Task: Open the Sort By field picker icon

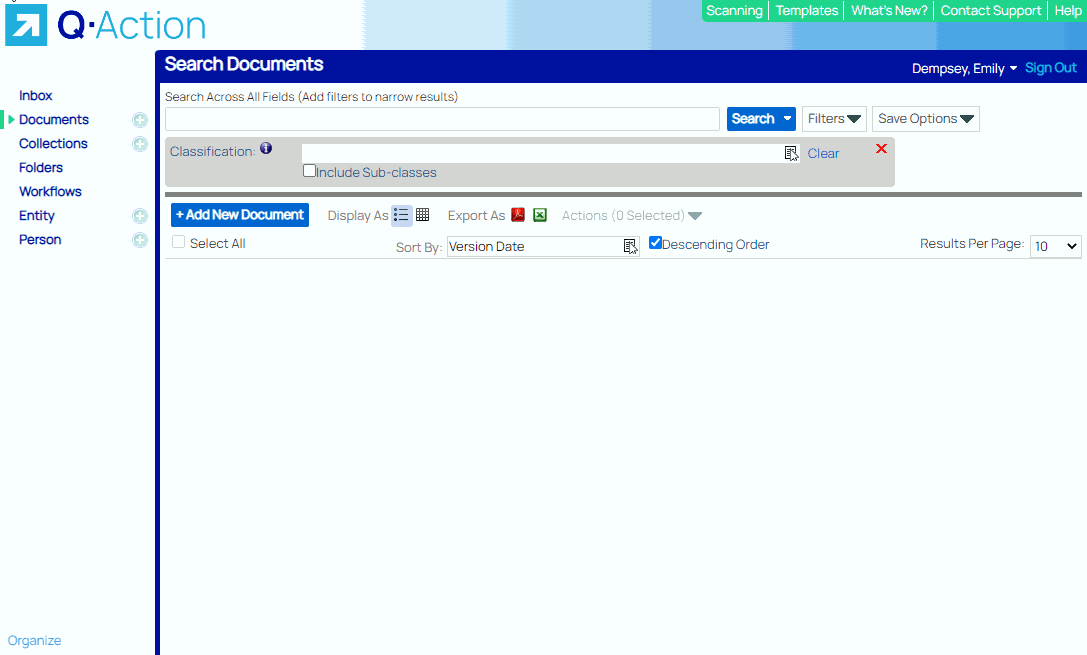Action: 630,246
